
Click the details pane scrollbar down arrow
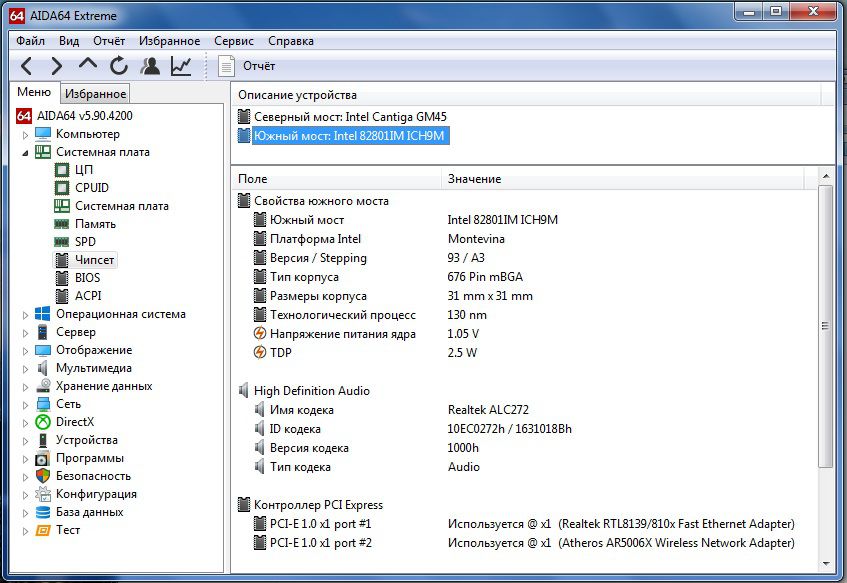point(826,564)
